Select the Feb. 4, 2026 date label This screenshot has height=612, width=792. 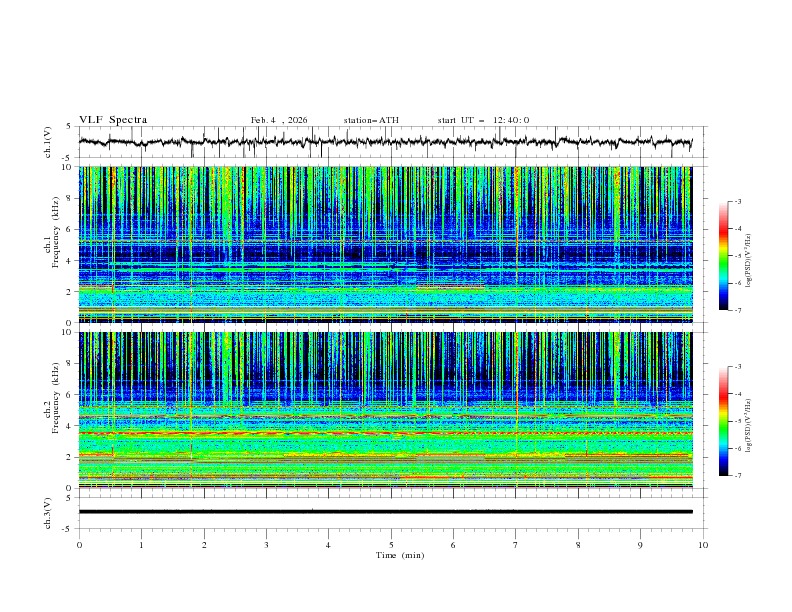(279, 120)
